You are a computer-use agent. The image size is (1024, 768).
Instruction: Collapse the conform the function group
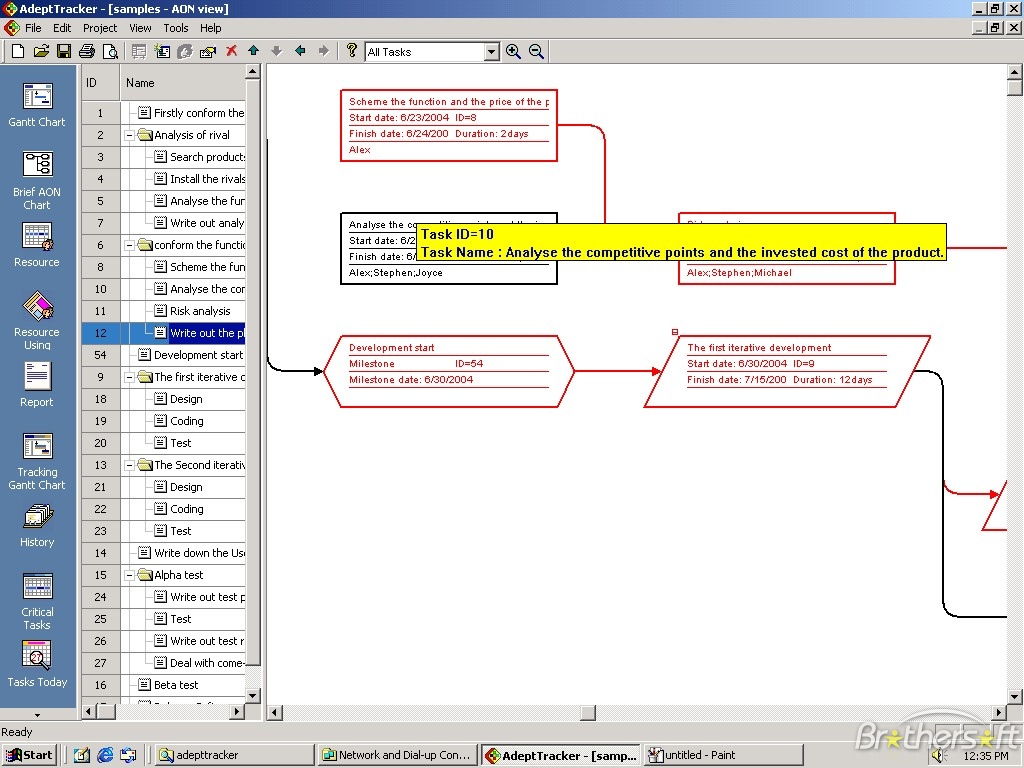(x=130, y=245)
